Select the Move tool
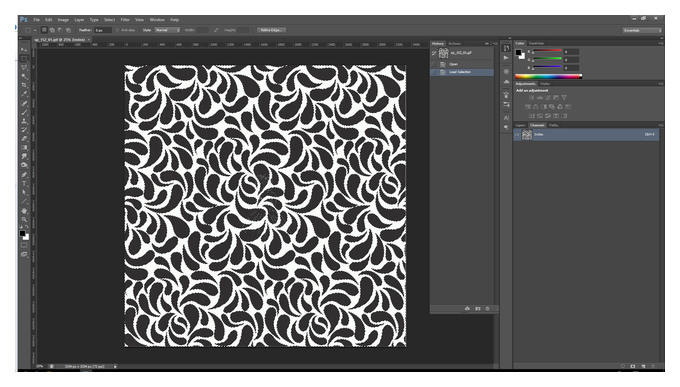Viewport: 680px width, 387px height. 24,49
